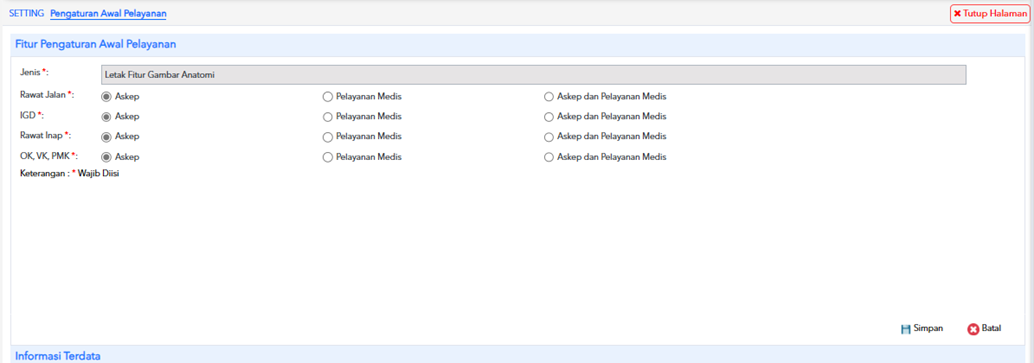Select Askep for Rawat Jalan
The height and width of the screenshot is (363, 1034).
[106, 96]
